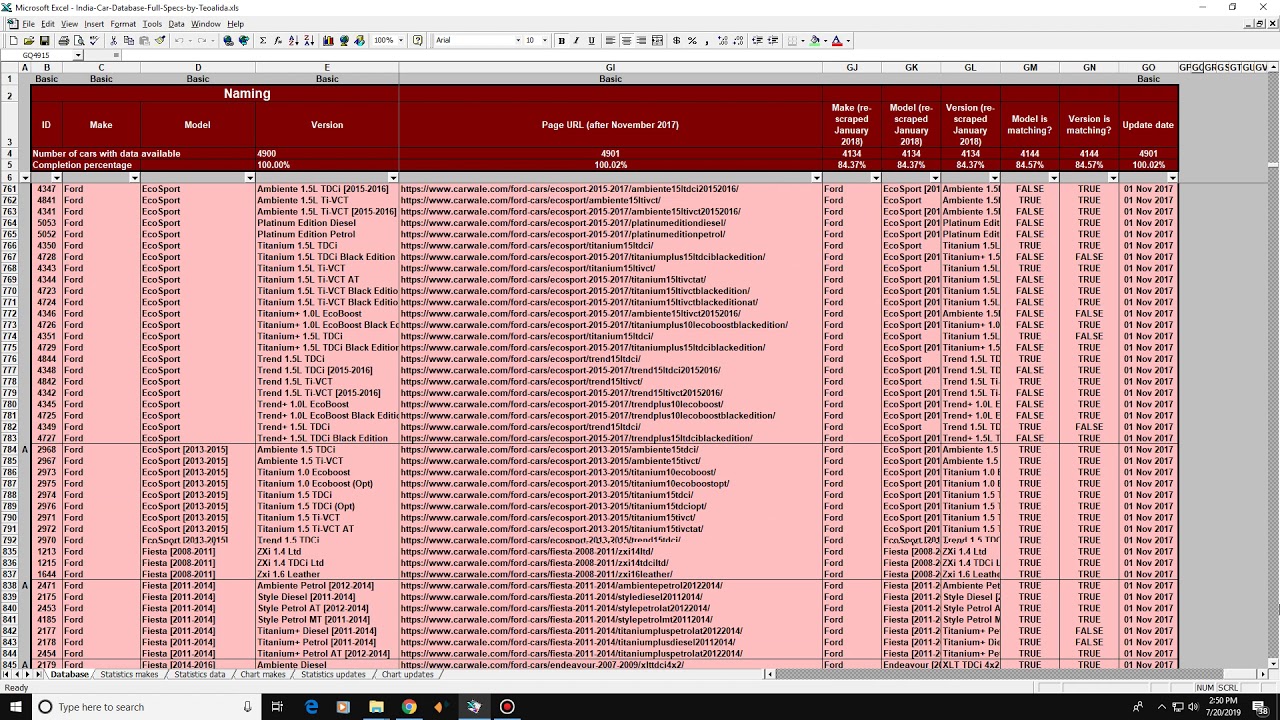Open the Update date filter dropdown
This screenshot has height=720, width=1280.
click(x=1172, y=178)
